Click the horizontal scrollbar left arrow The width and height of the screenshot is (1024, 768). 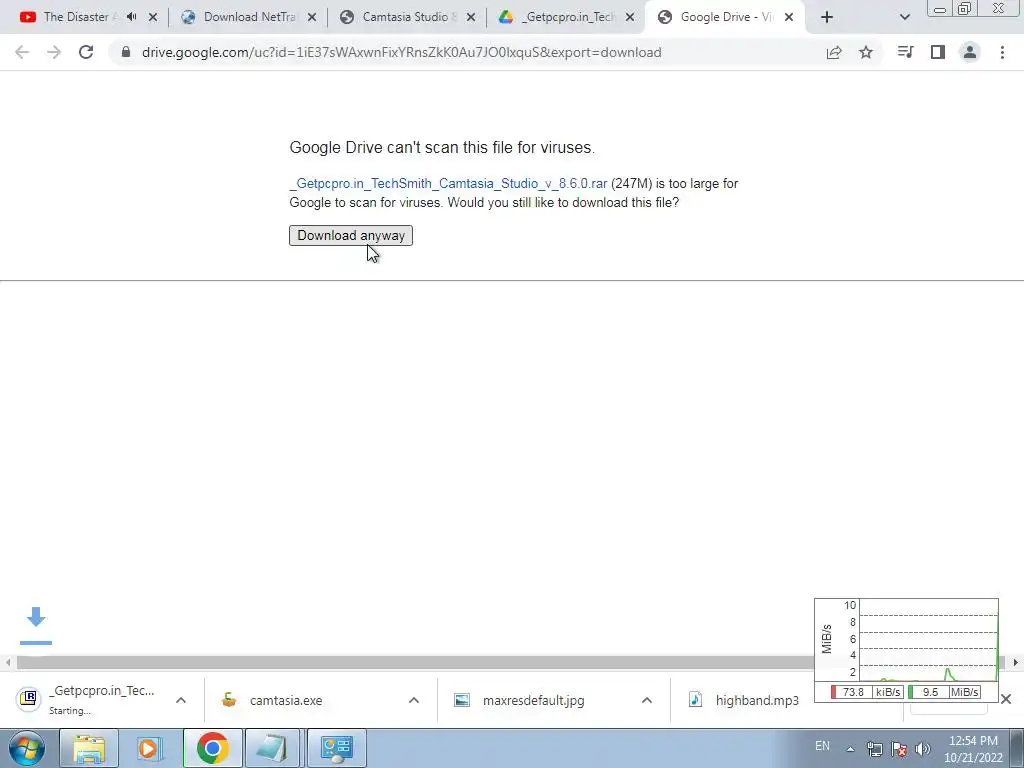(x=8, y=662)
